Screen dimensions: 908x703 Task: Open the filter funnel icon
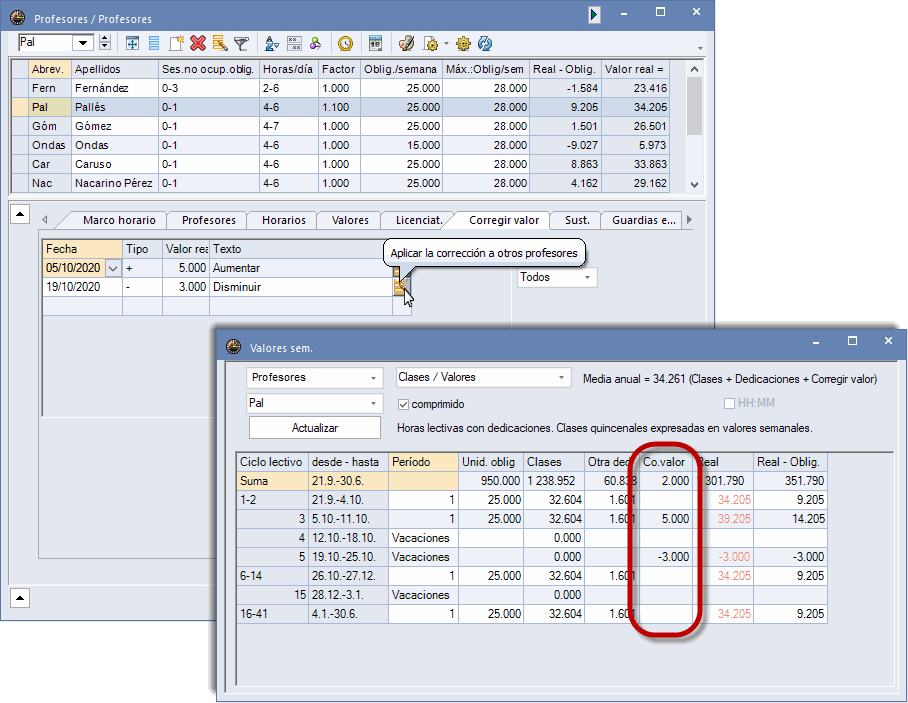pyautogui.click(x=241, y=43)
